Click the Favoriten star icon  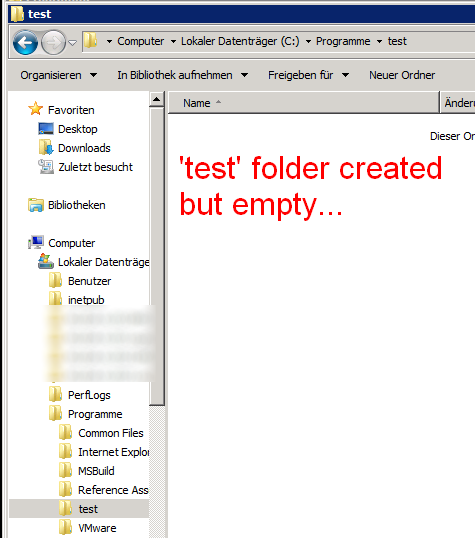point(35,109)
